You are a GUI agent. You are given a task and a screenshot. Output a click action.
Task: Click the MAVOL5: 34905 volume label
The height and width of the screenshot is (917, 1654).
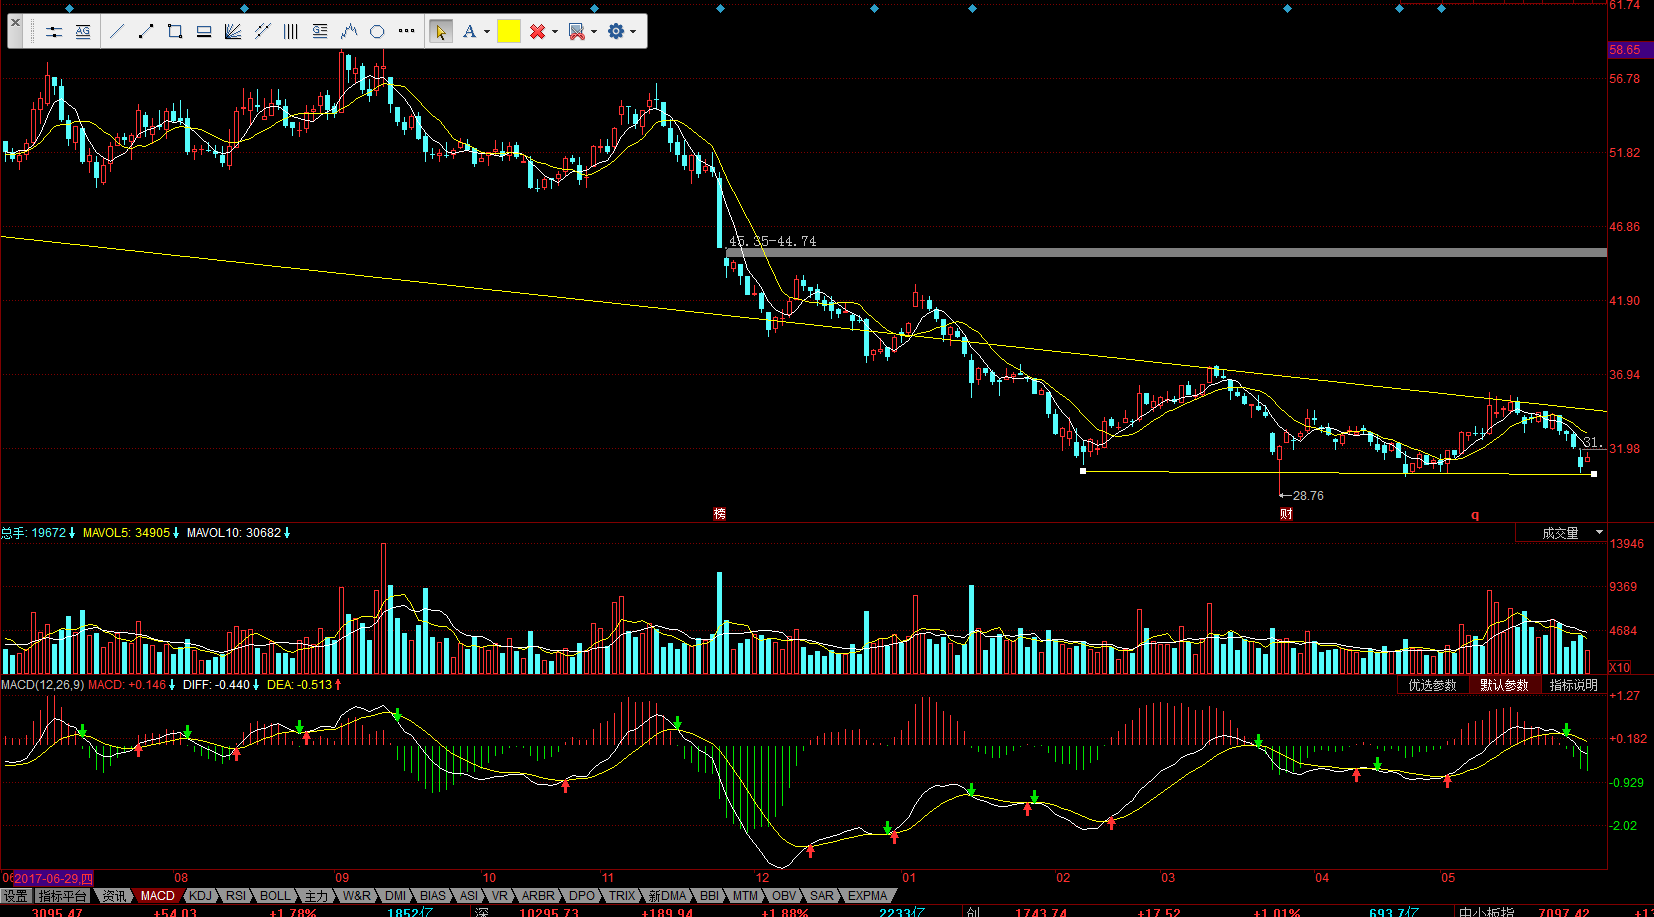[x=127, y=533]
